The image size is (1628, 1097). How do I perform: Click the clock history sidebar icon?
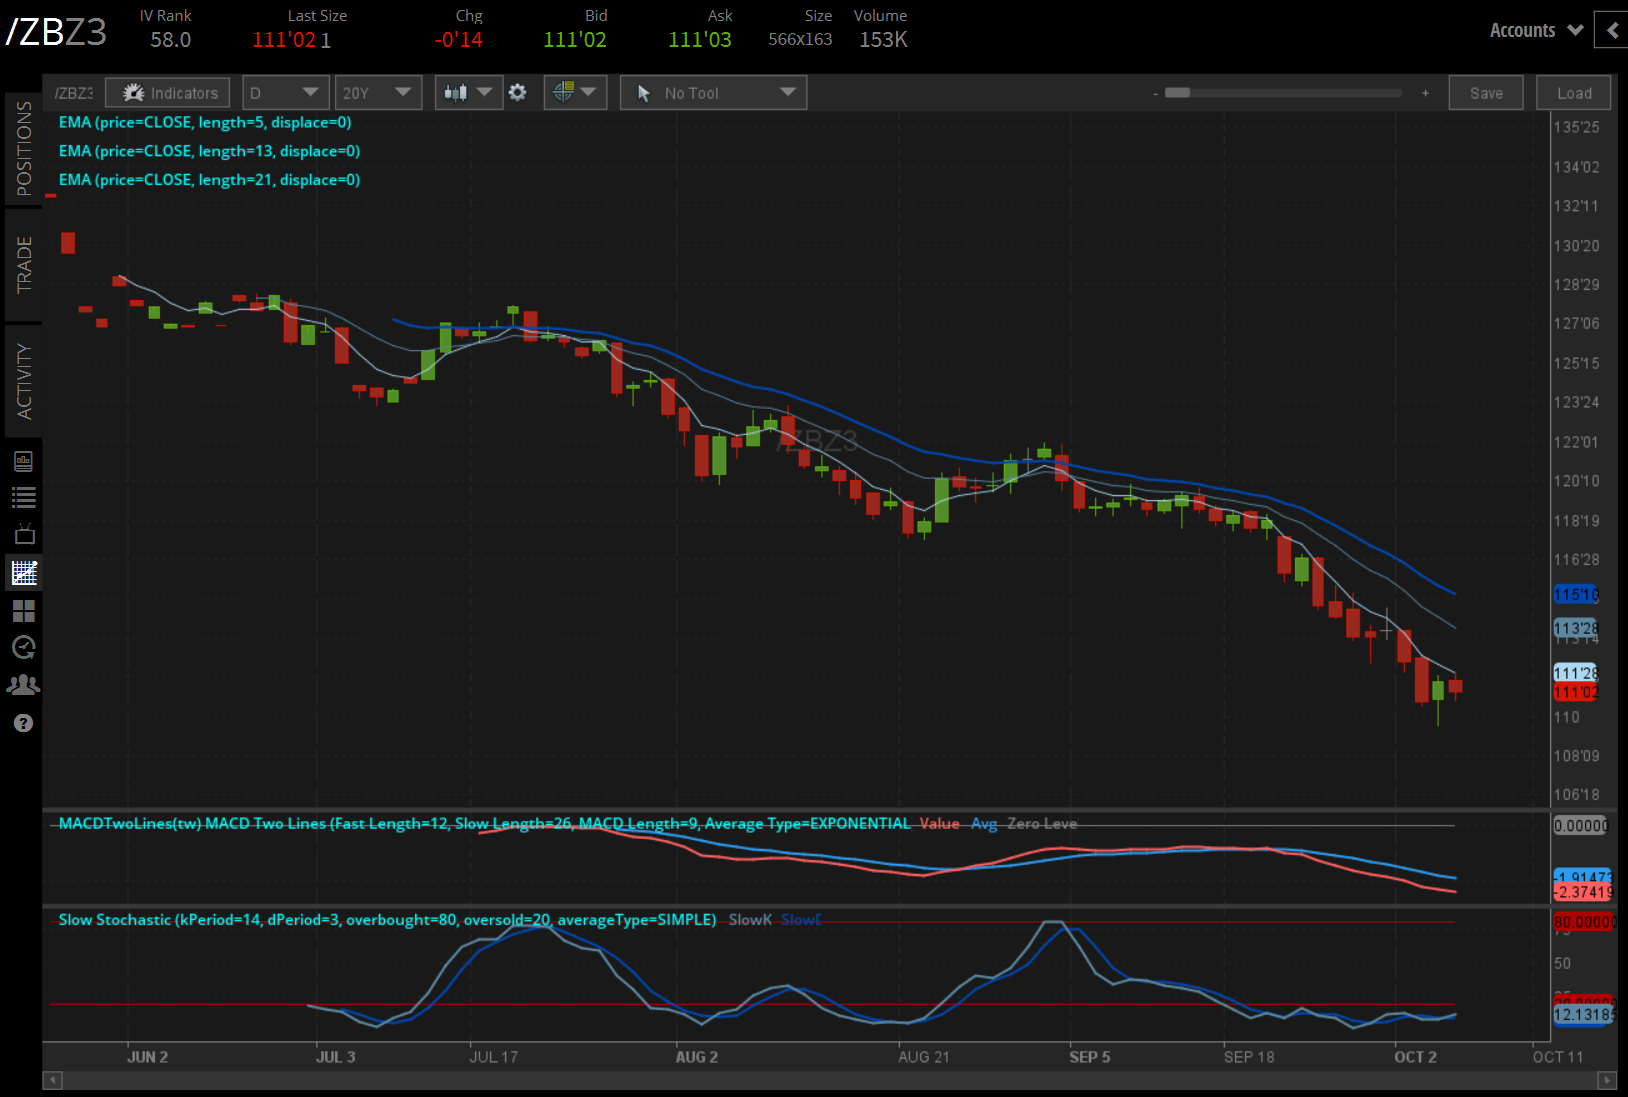click(24, 648)
